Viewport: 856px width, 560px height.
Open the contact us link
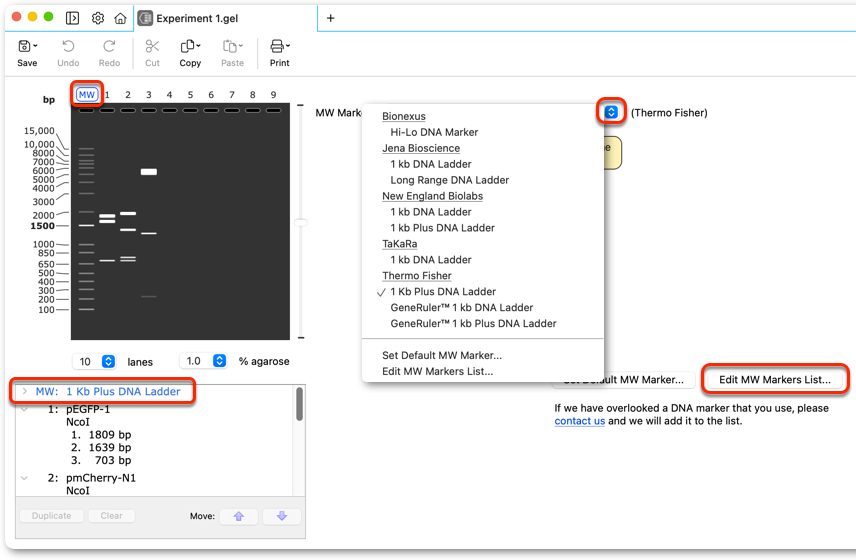pos(579,421)
